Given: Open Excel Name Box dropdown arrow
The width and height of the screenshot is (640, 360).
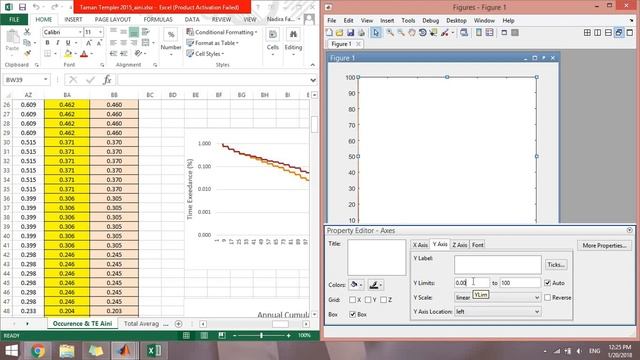Looking at the screenshot, I should [x=46, y=80].
